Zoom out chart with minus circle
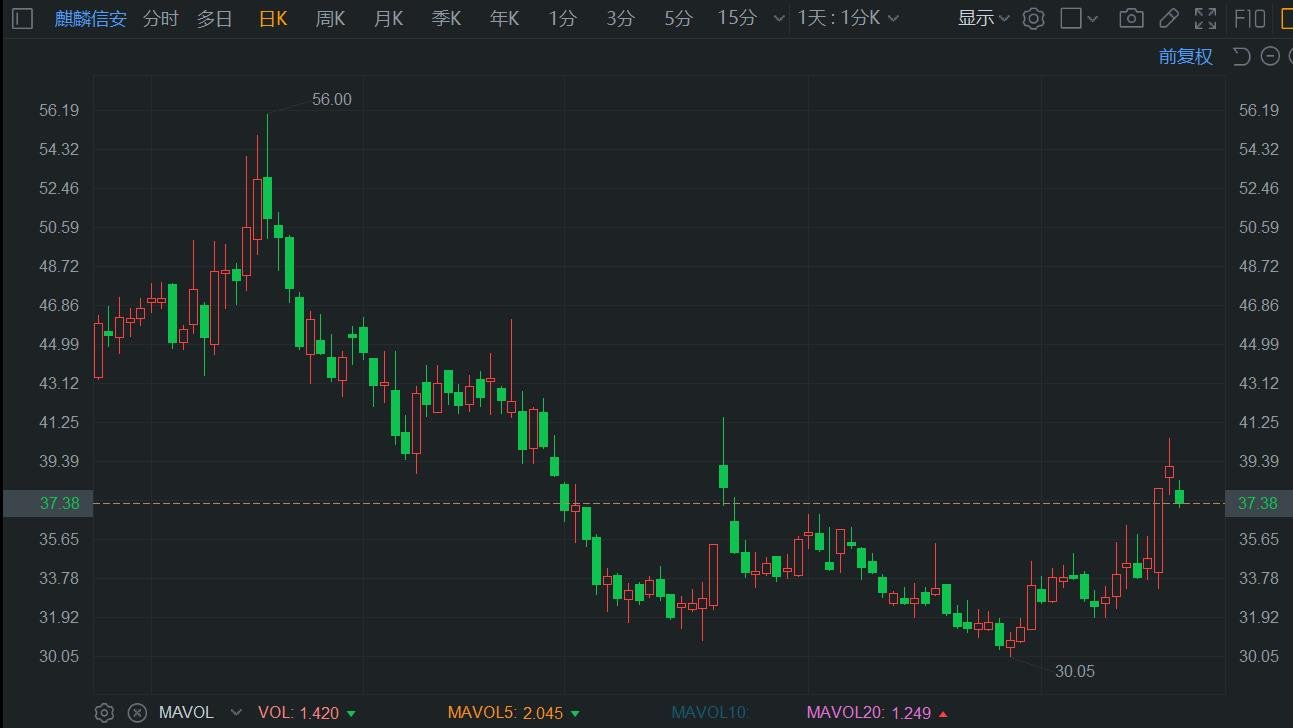The height and width of the screenshot is (728, 1293). (1270, 56)
